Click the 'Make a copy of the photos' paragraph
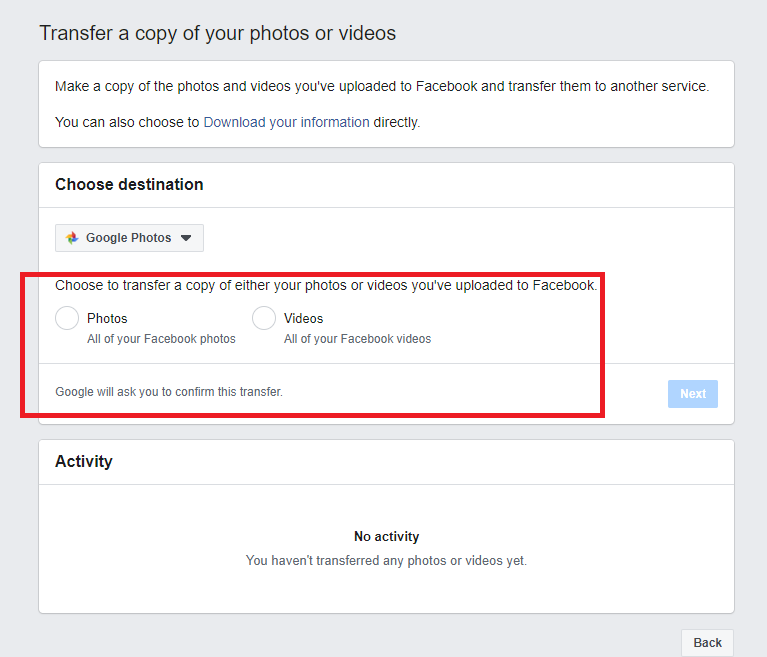The width and height of the screenshot is (767, 657). click(381, 86)
